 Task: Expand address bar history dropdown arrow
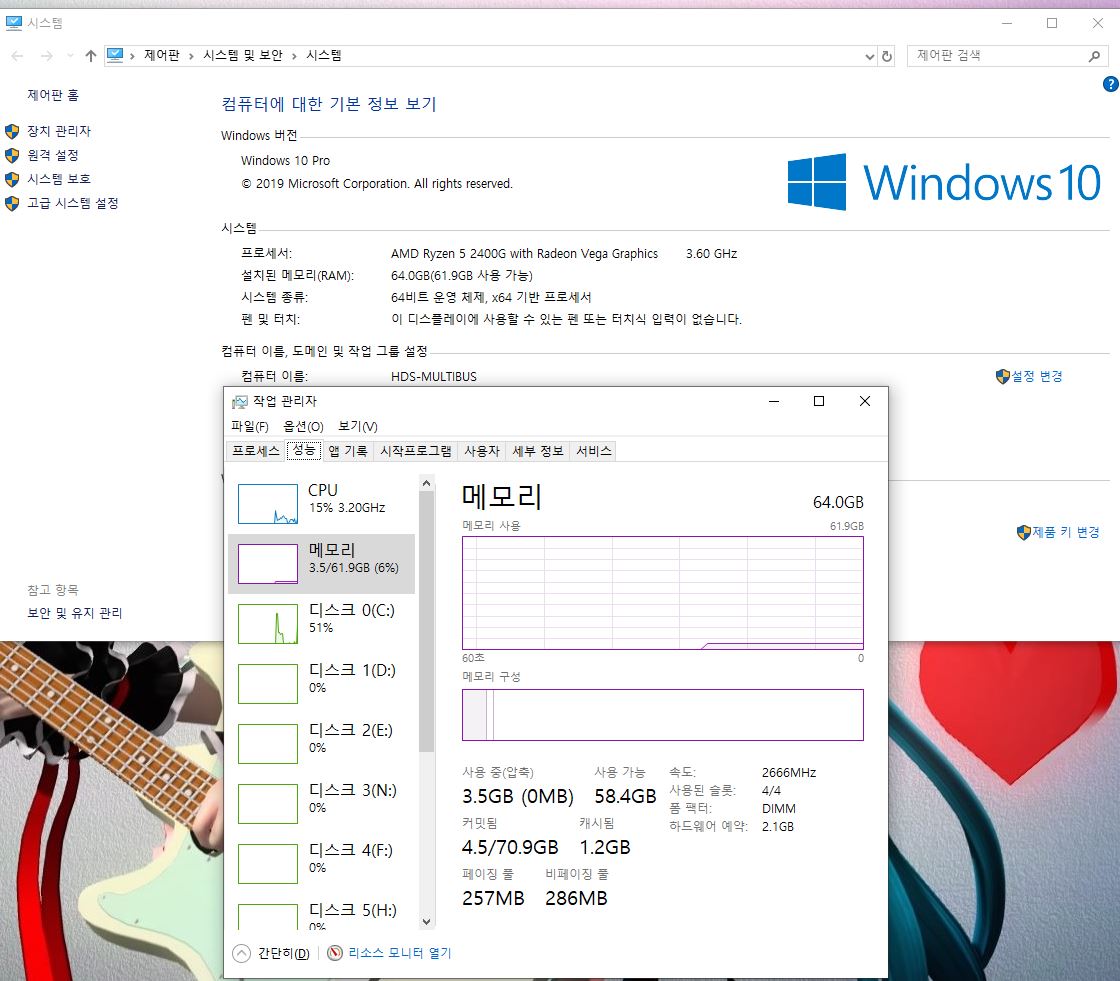(x=869, y=56)
